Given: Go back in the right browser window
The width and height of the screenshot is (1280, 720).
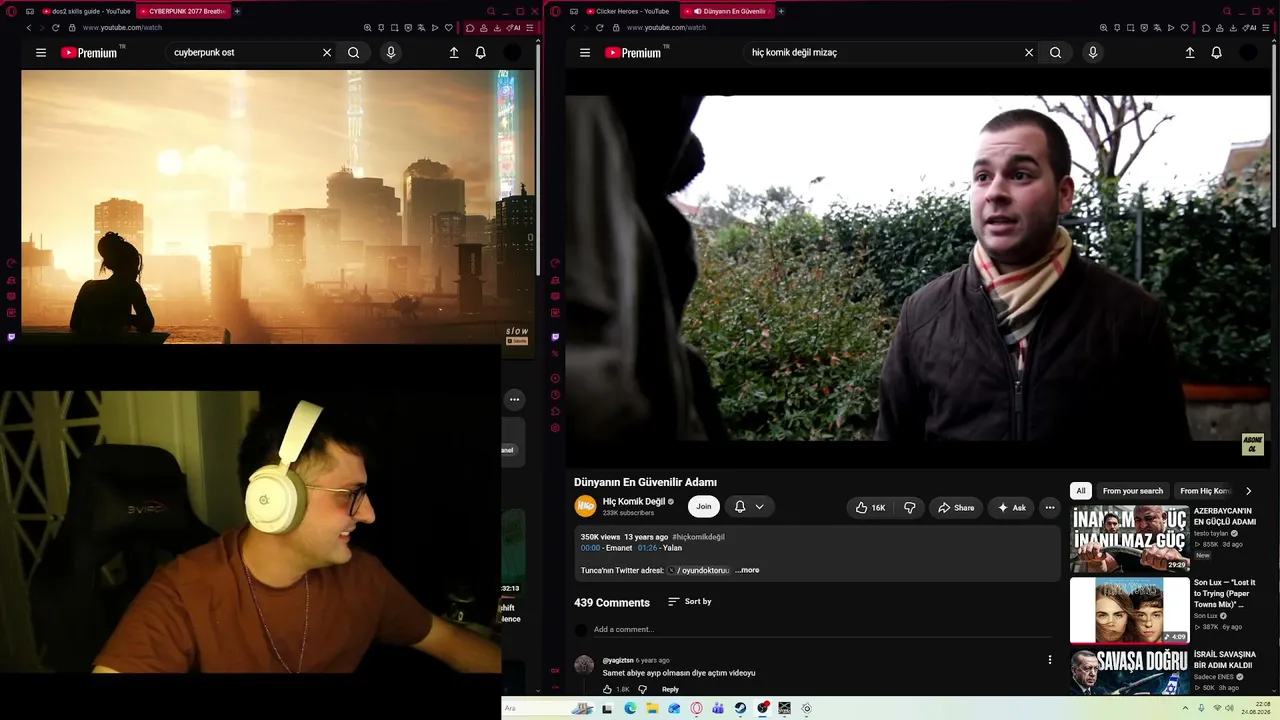Looking at the screenshot, I should tap(573, 28).
